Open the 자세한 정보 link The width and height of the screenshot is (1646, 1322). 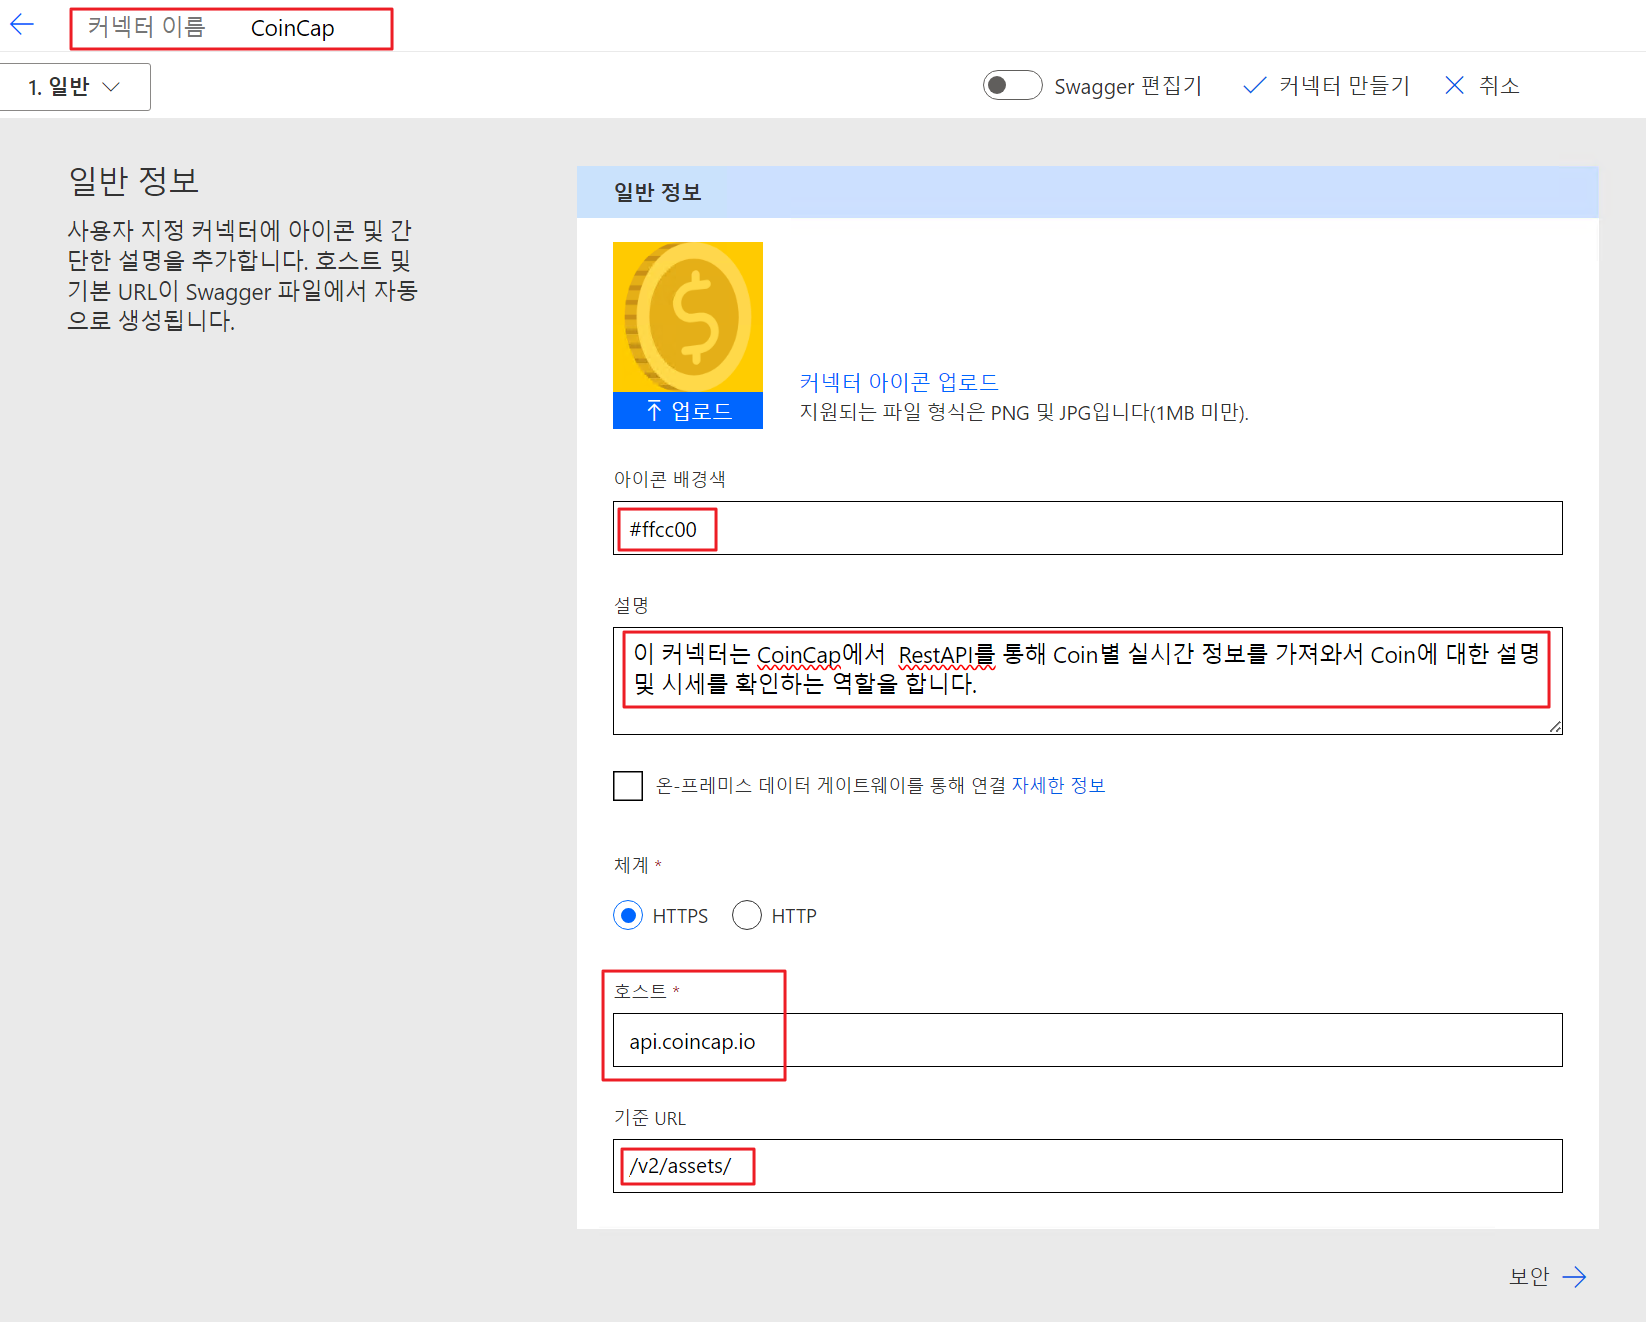[x=1058, y=785]
